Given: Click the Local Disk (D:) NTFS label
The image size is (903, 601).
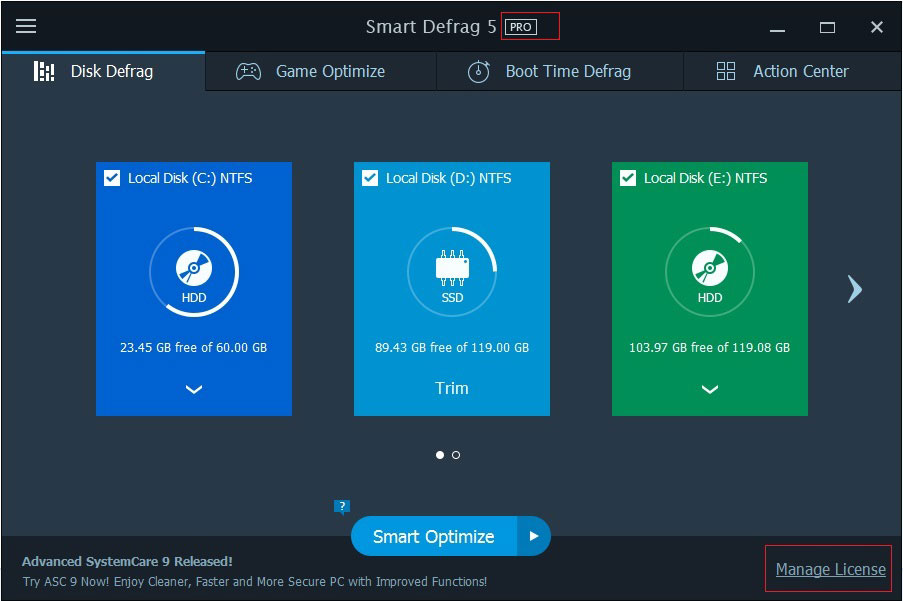Looking at the screenshot, I should (449, 178).
